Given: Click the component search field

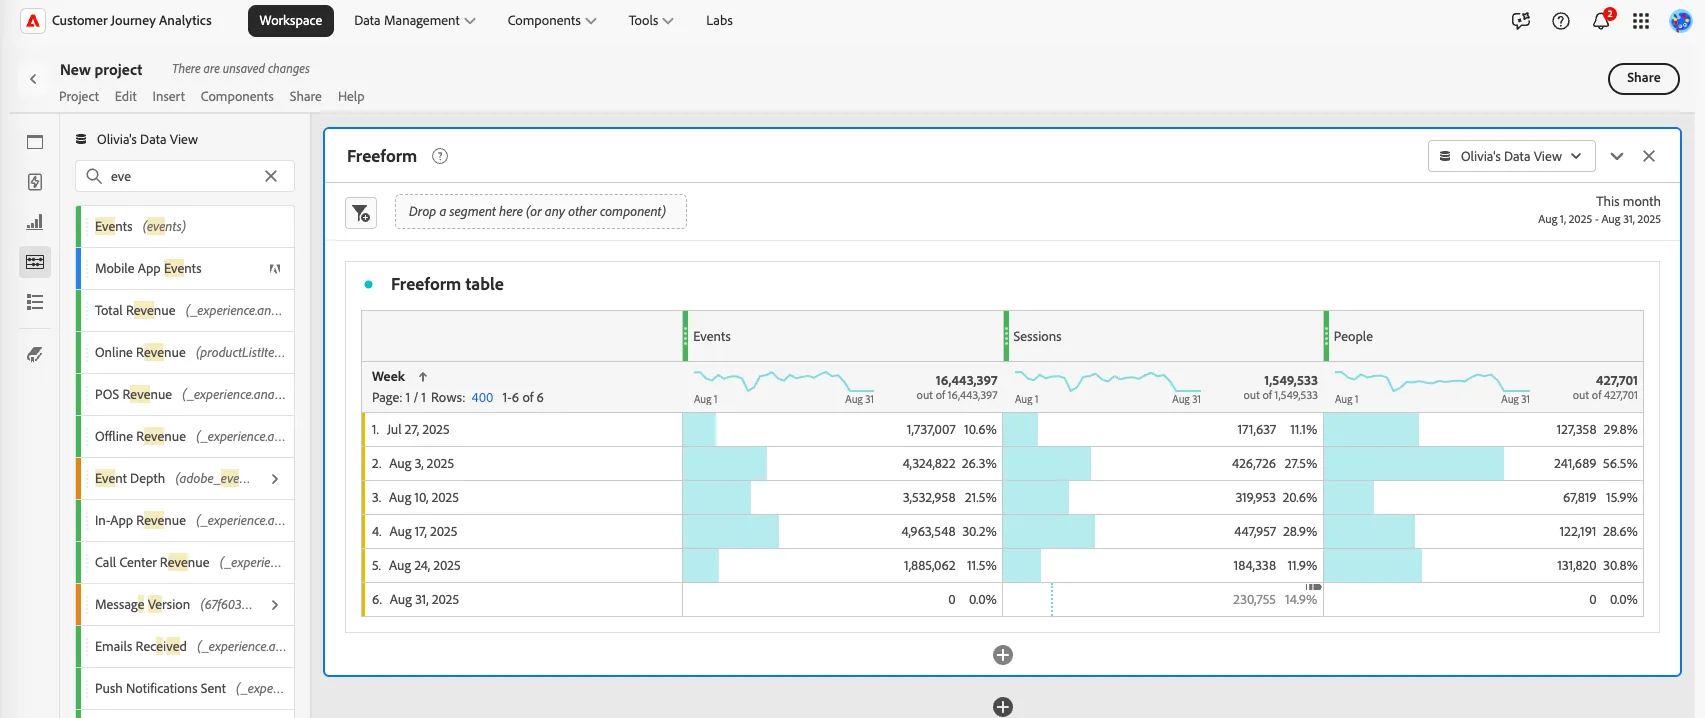Looking at the screenshot, I should 185,176.
